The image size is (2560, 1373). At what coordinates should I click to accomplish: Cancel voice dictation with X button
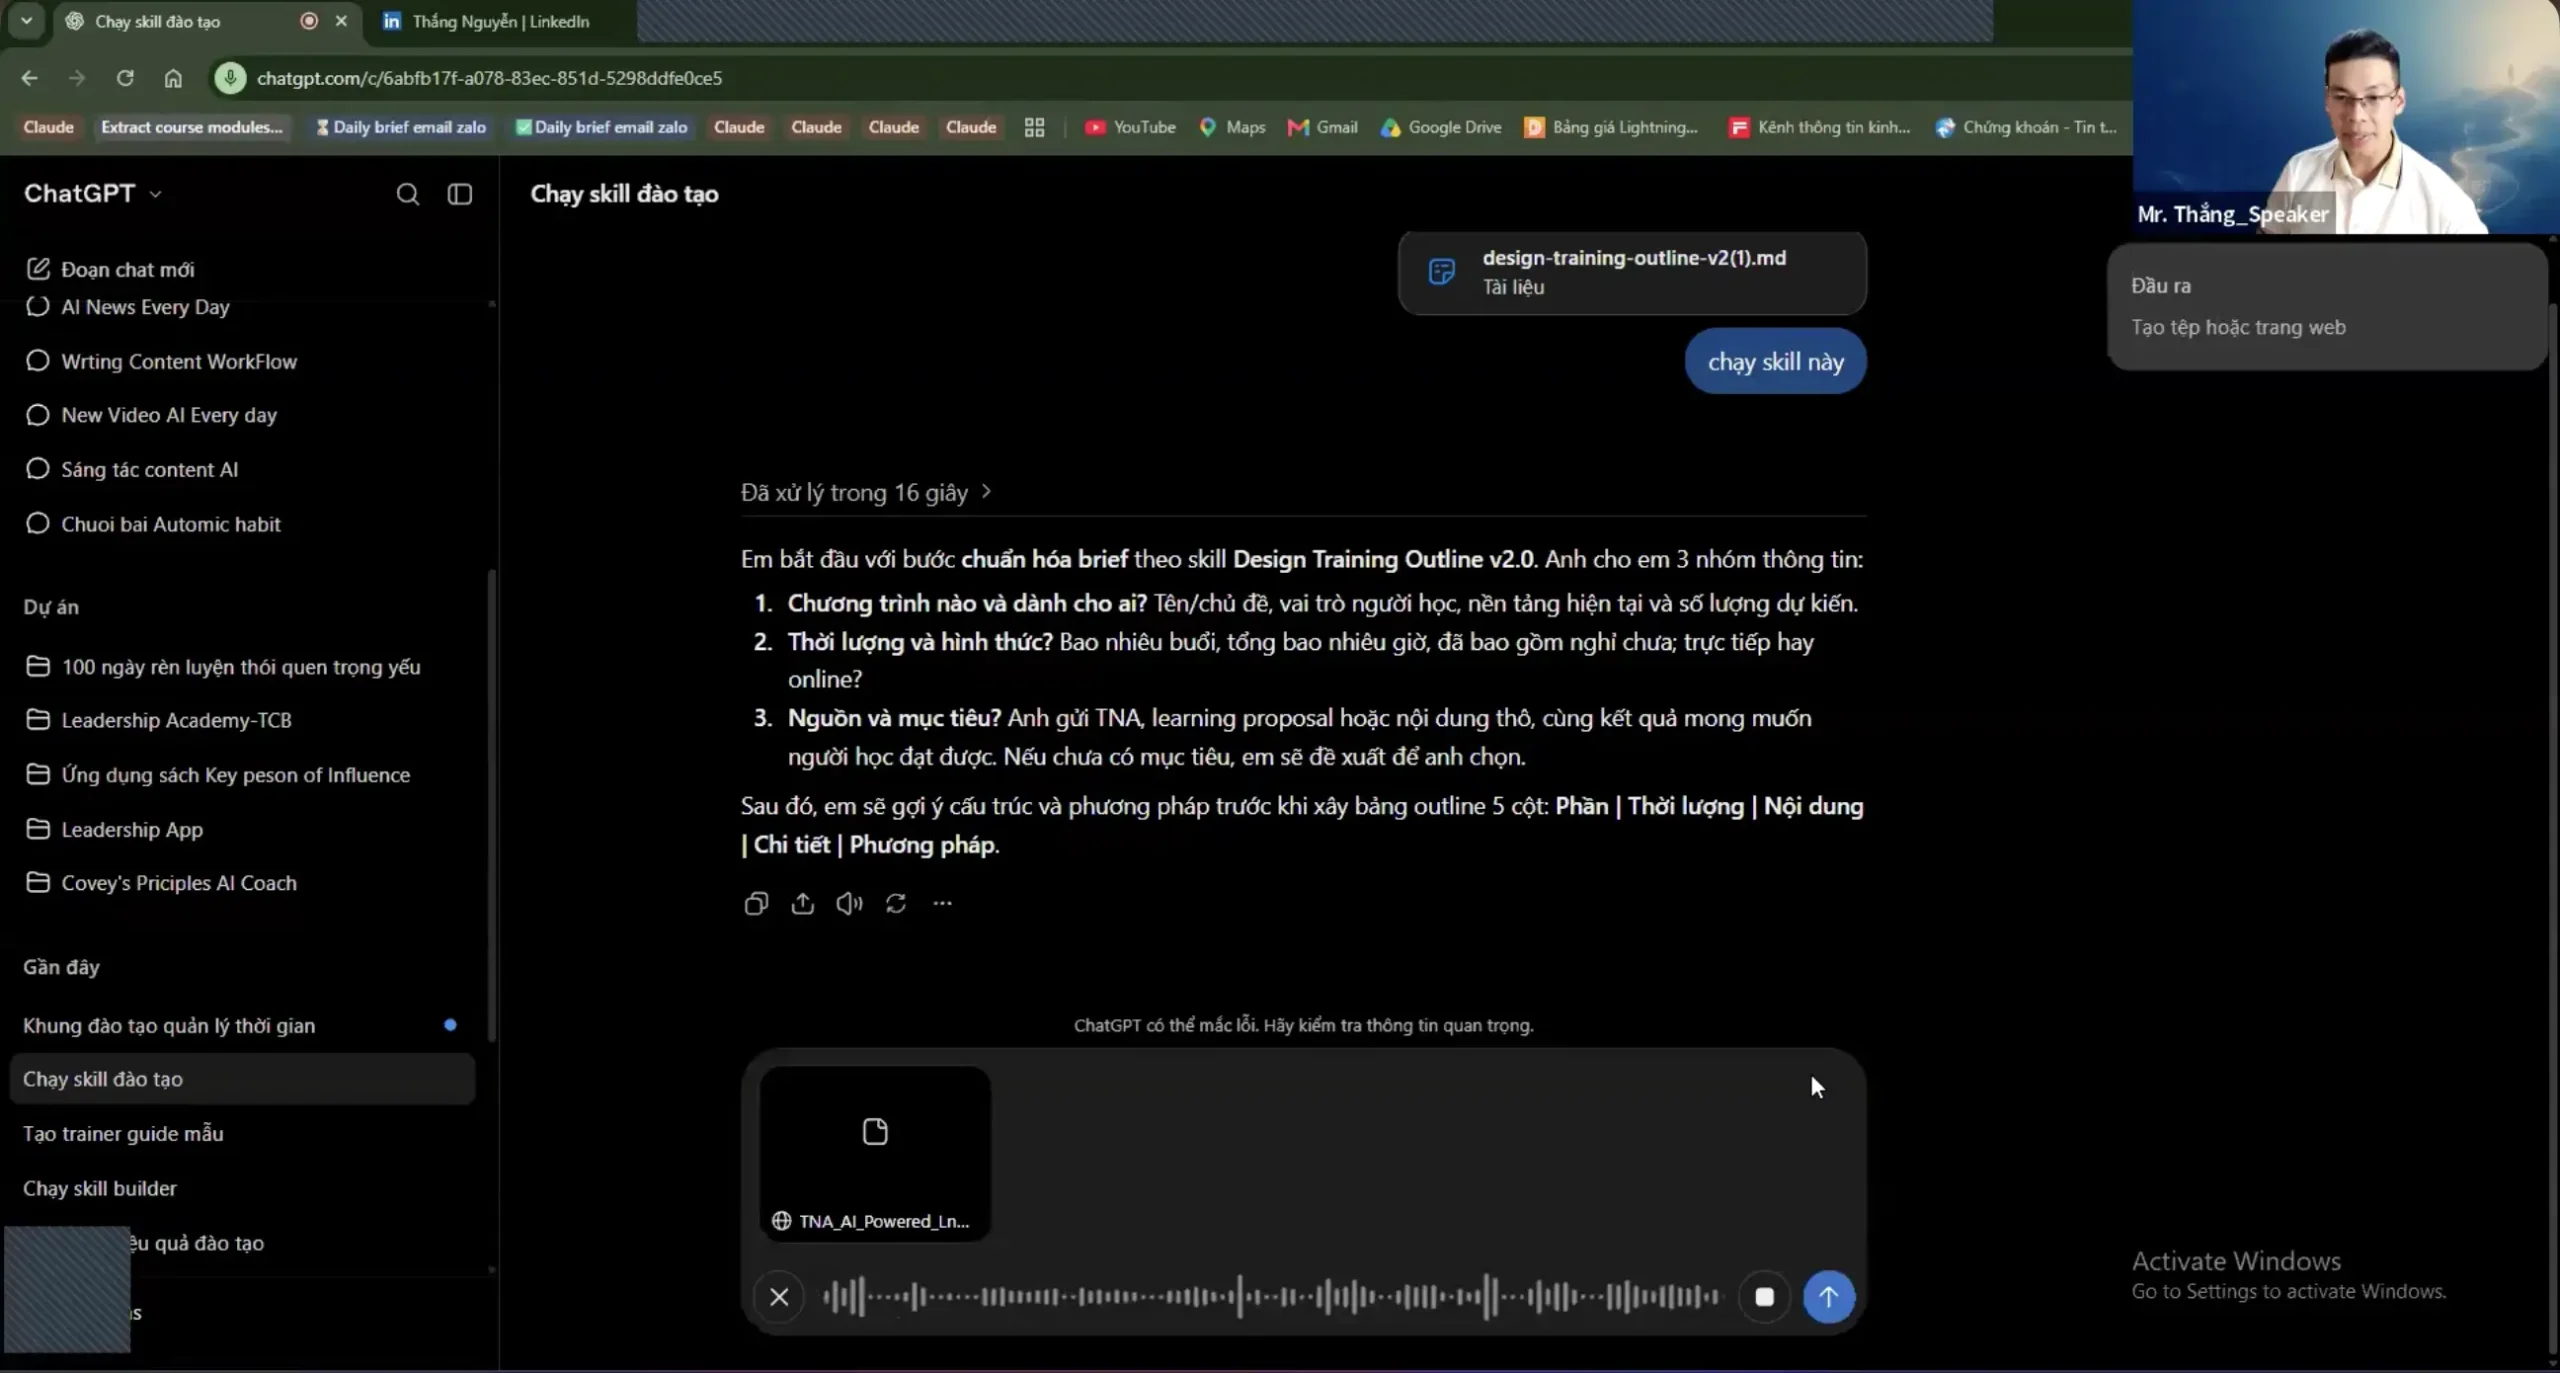779,1297
